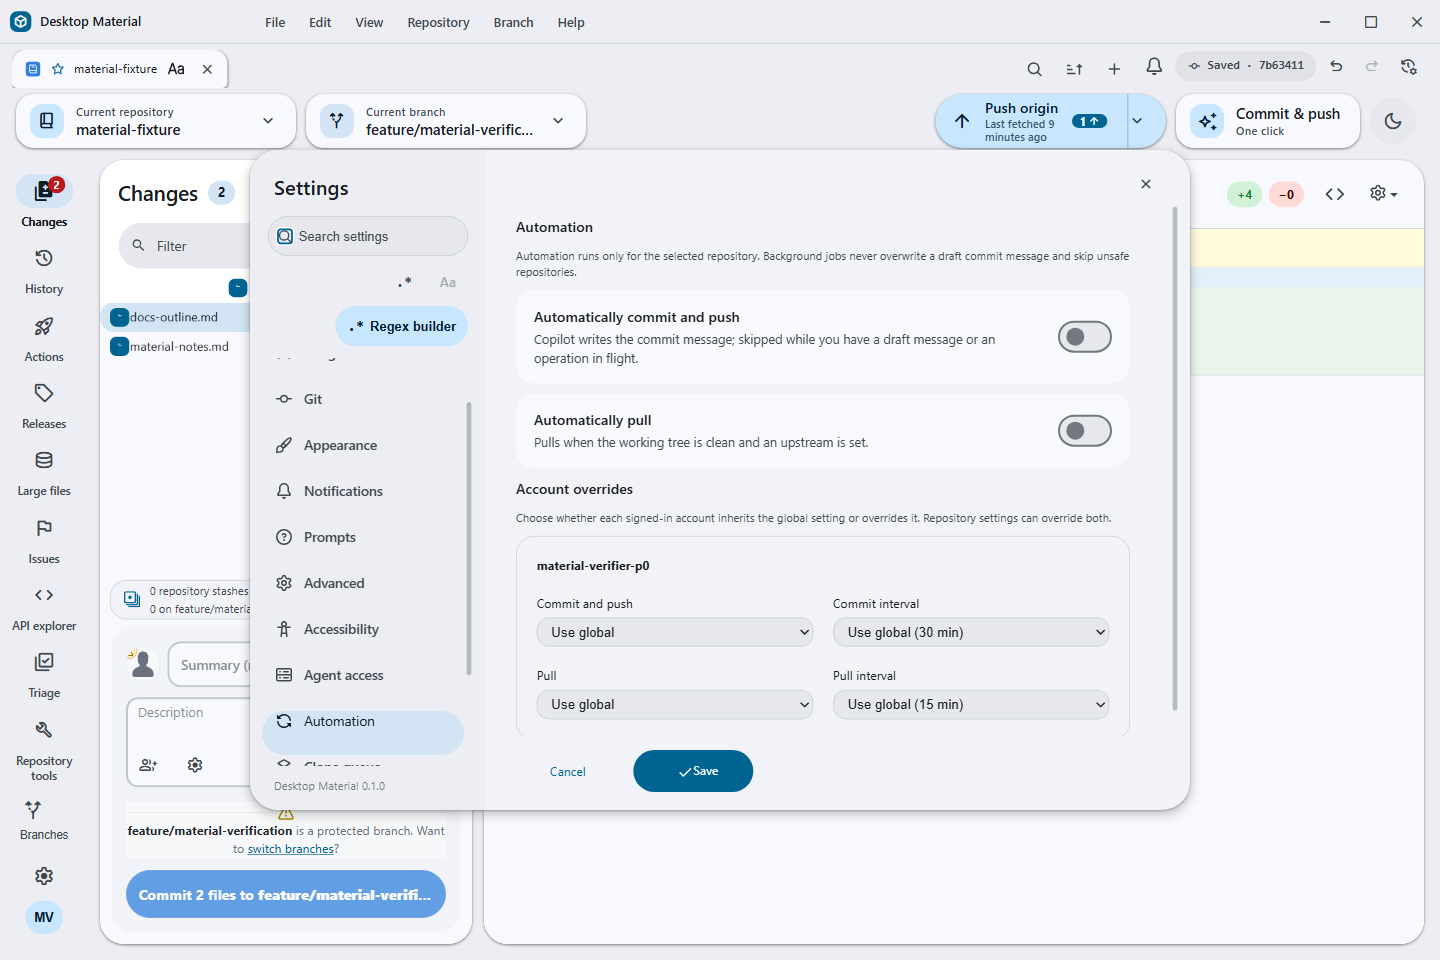Open the Repository menu
Image resolution: width=1440 pixels, height=960 pixels.
point(438,22)
